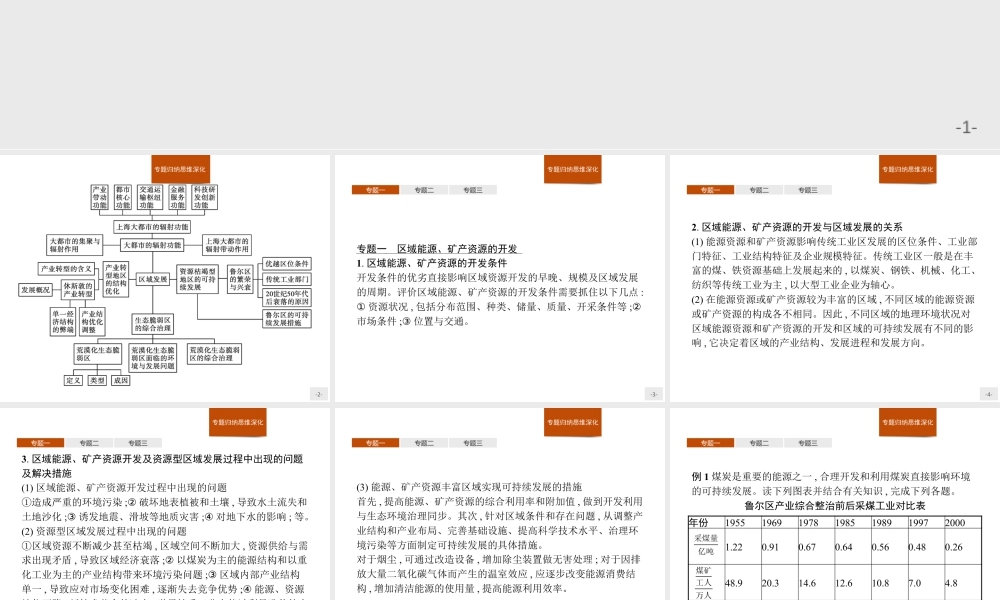Switch to the 专题三 tab on the top-middle slide
This screenshot has height=600, width=1000.
click(473, 189)
